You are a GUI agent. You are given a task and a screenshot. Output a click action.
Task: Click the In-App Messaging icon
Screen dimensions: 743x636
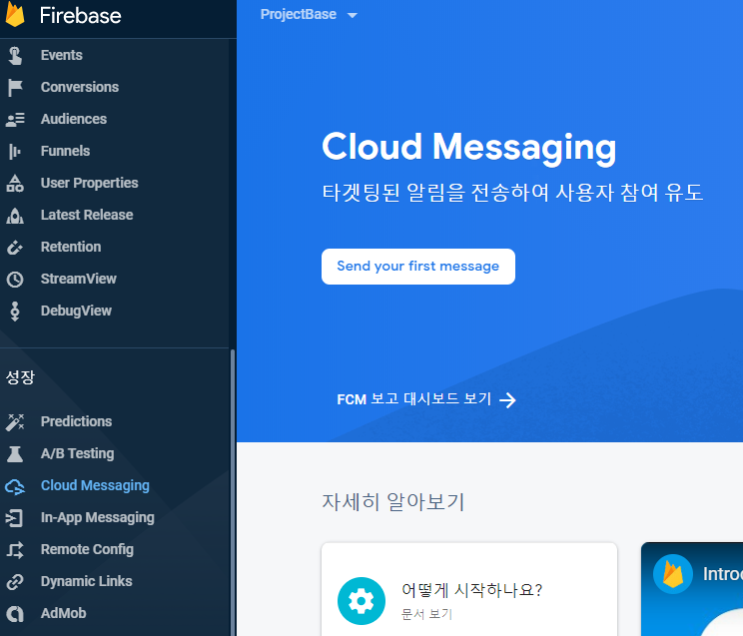coord(14,518)
